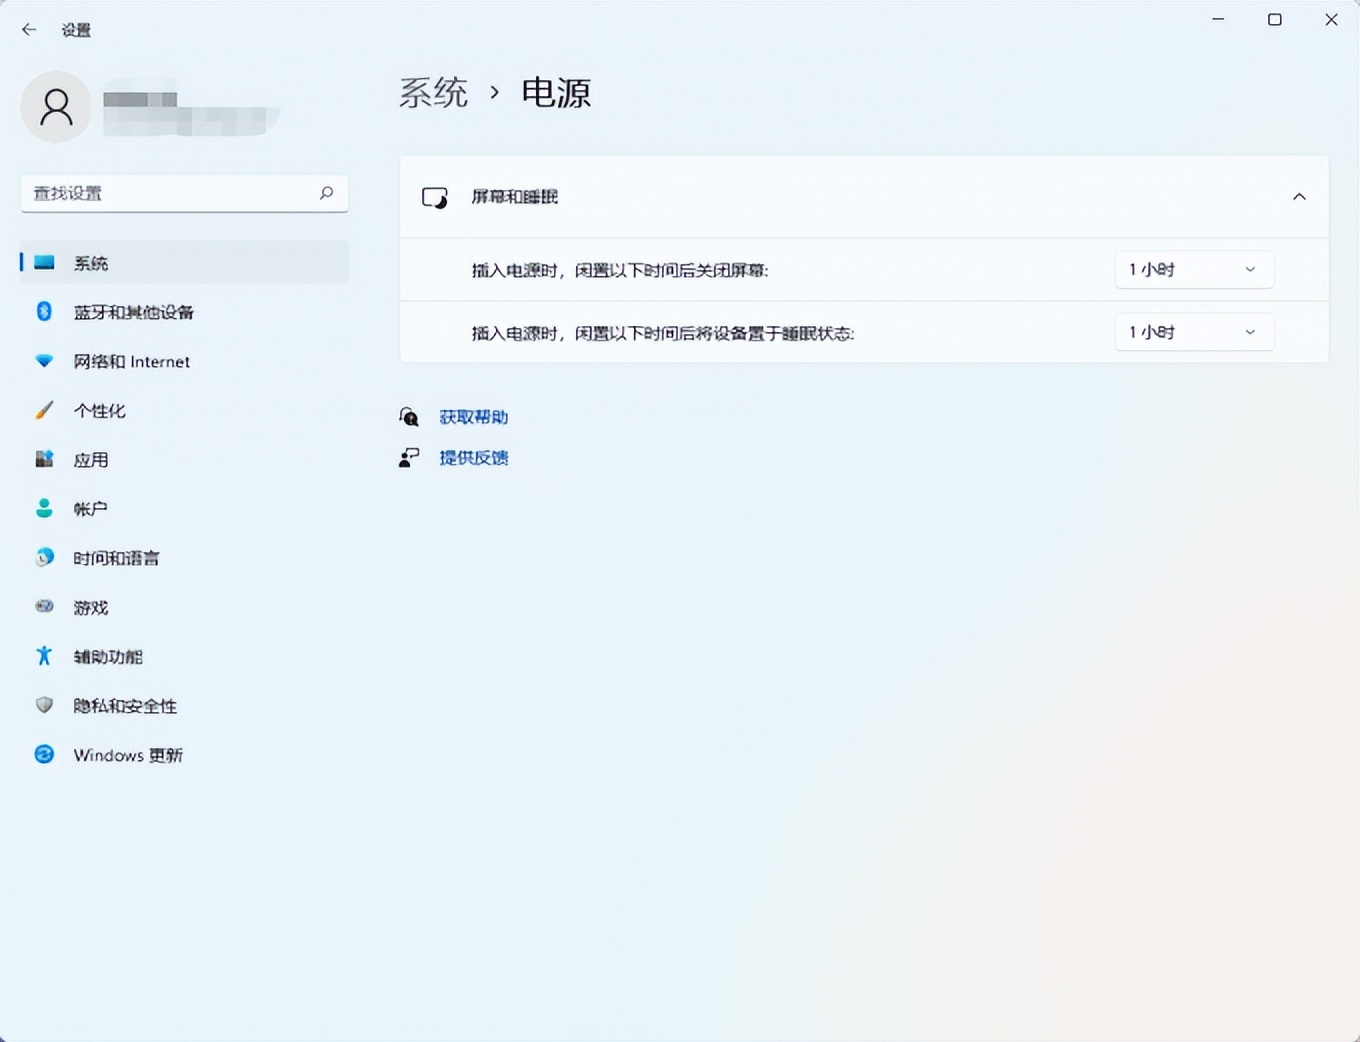Open 应用 settings from the sidebar
This screenshot has height=1042, width=1360.
click(91, 459)
